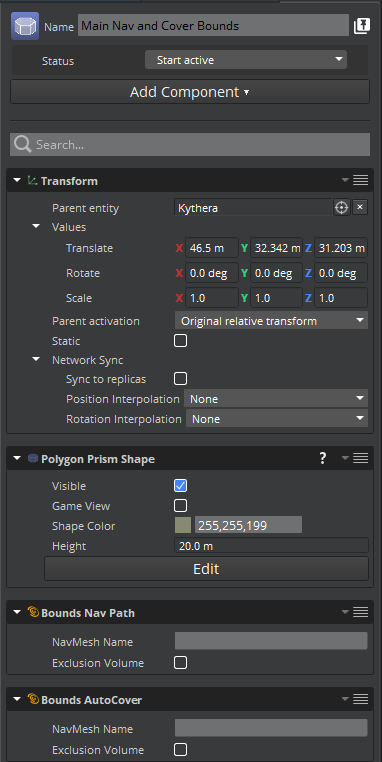Open the Parent activation dropdown
The width and height of the screenshot is (382, 762).
click(x=271, y=321)
